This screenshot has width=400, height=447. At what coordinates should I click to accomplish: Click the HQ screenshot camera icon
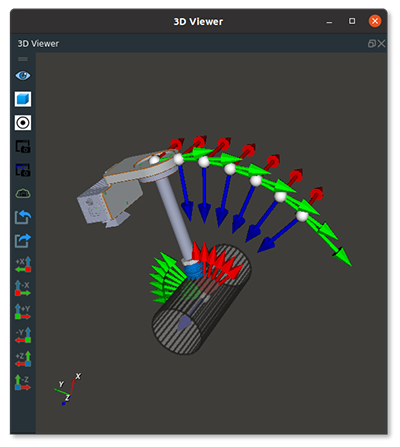pyautogui.click(x=23, y=170)
